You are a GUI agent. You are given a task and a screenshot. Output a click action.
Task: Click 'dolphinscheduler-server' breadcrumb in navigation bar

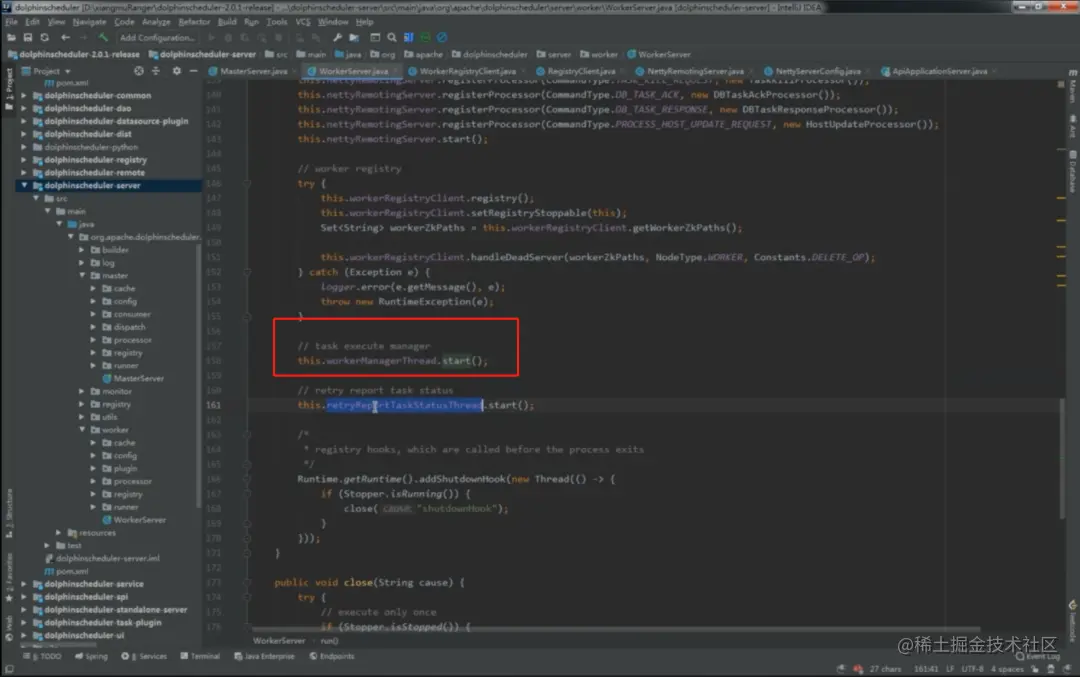[202, 54]
